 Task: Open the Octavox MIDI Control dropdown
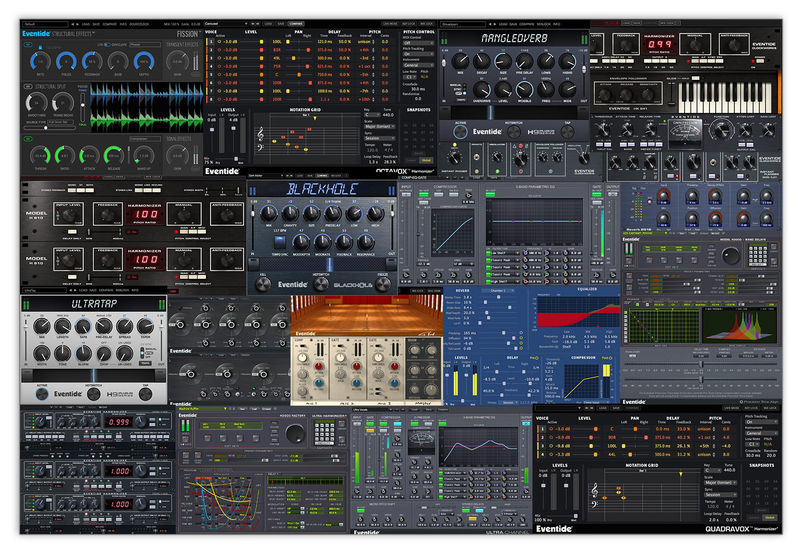[418, 42]
